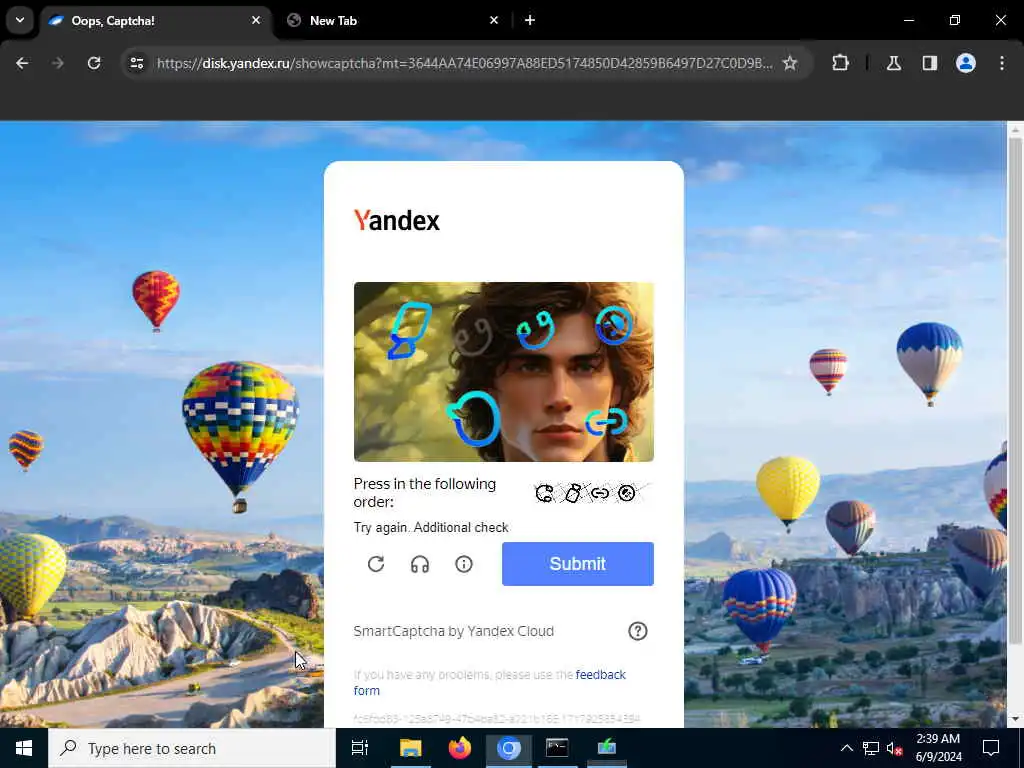Open network status tray icon
This screenshot has width=1024, height=768.
871,748
